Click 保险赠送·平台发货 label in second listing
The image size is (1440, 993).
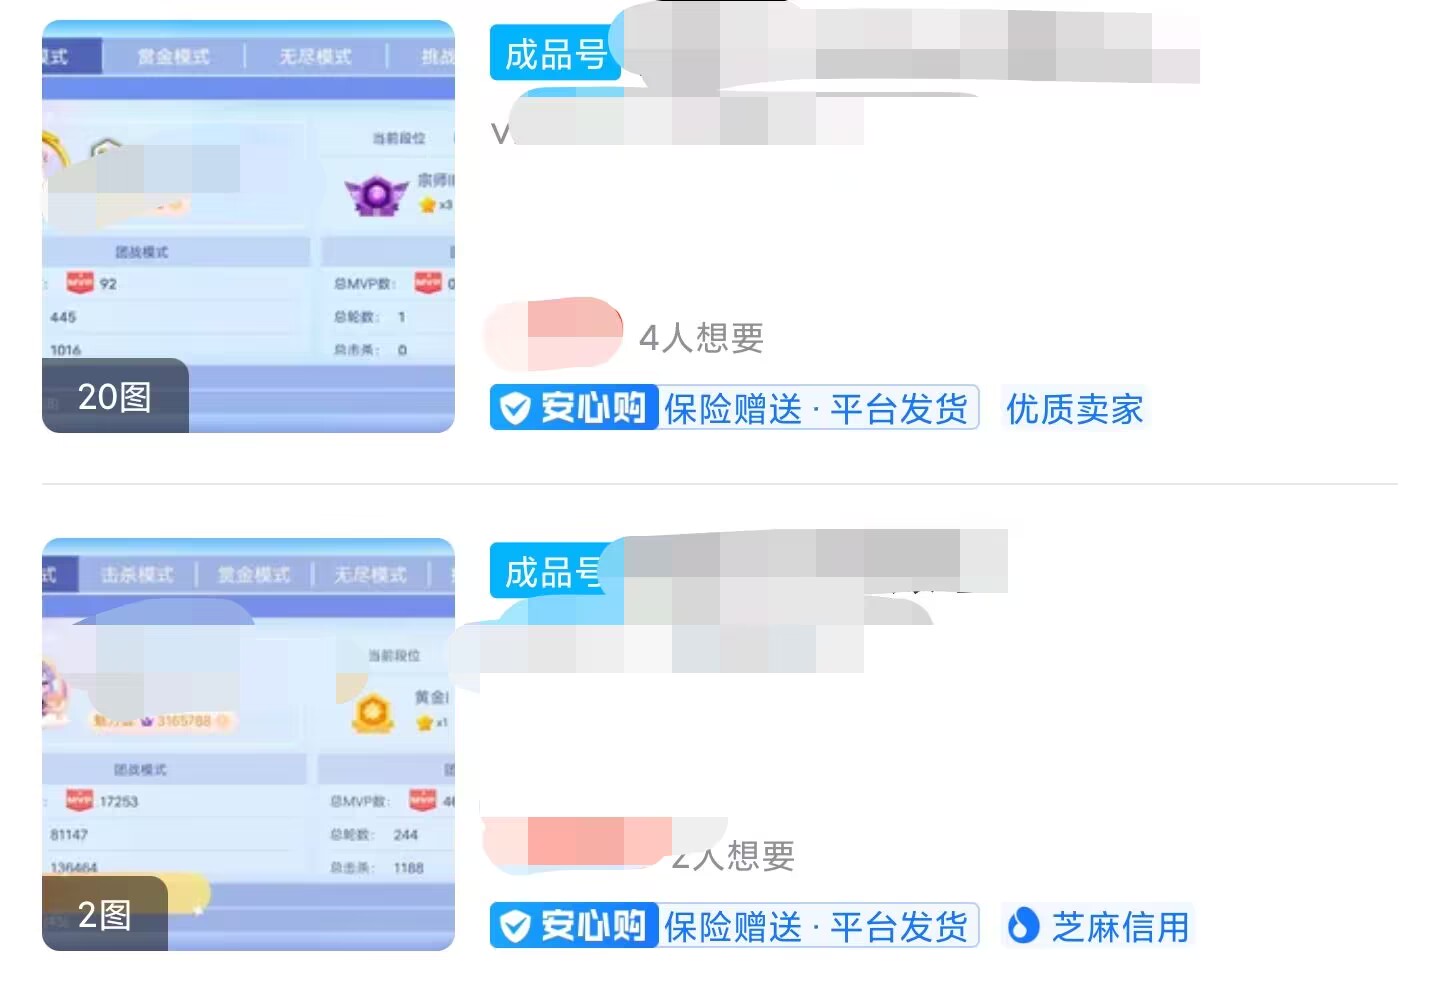click(x=816, y=926)
